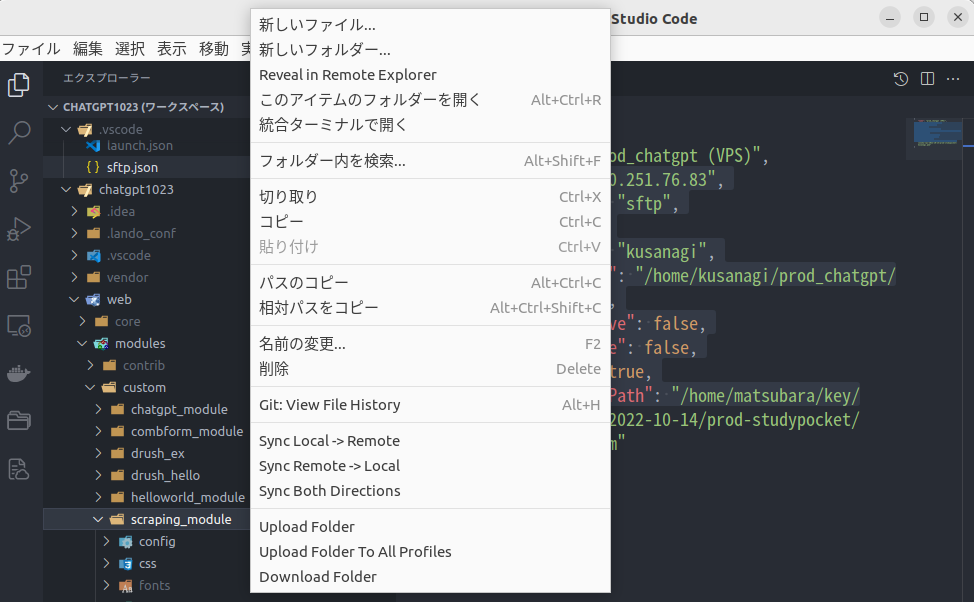Open the Extensions view icon
Viewport: 974px width, 602px height.
tap(19, 278)
